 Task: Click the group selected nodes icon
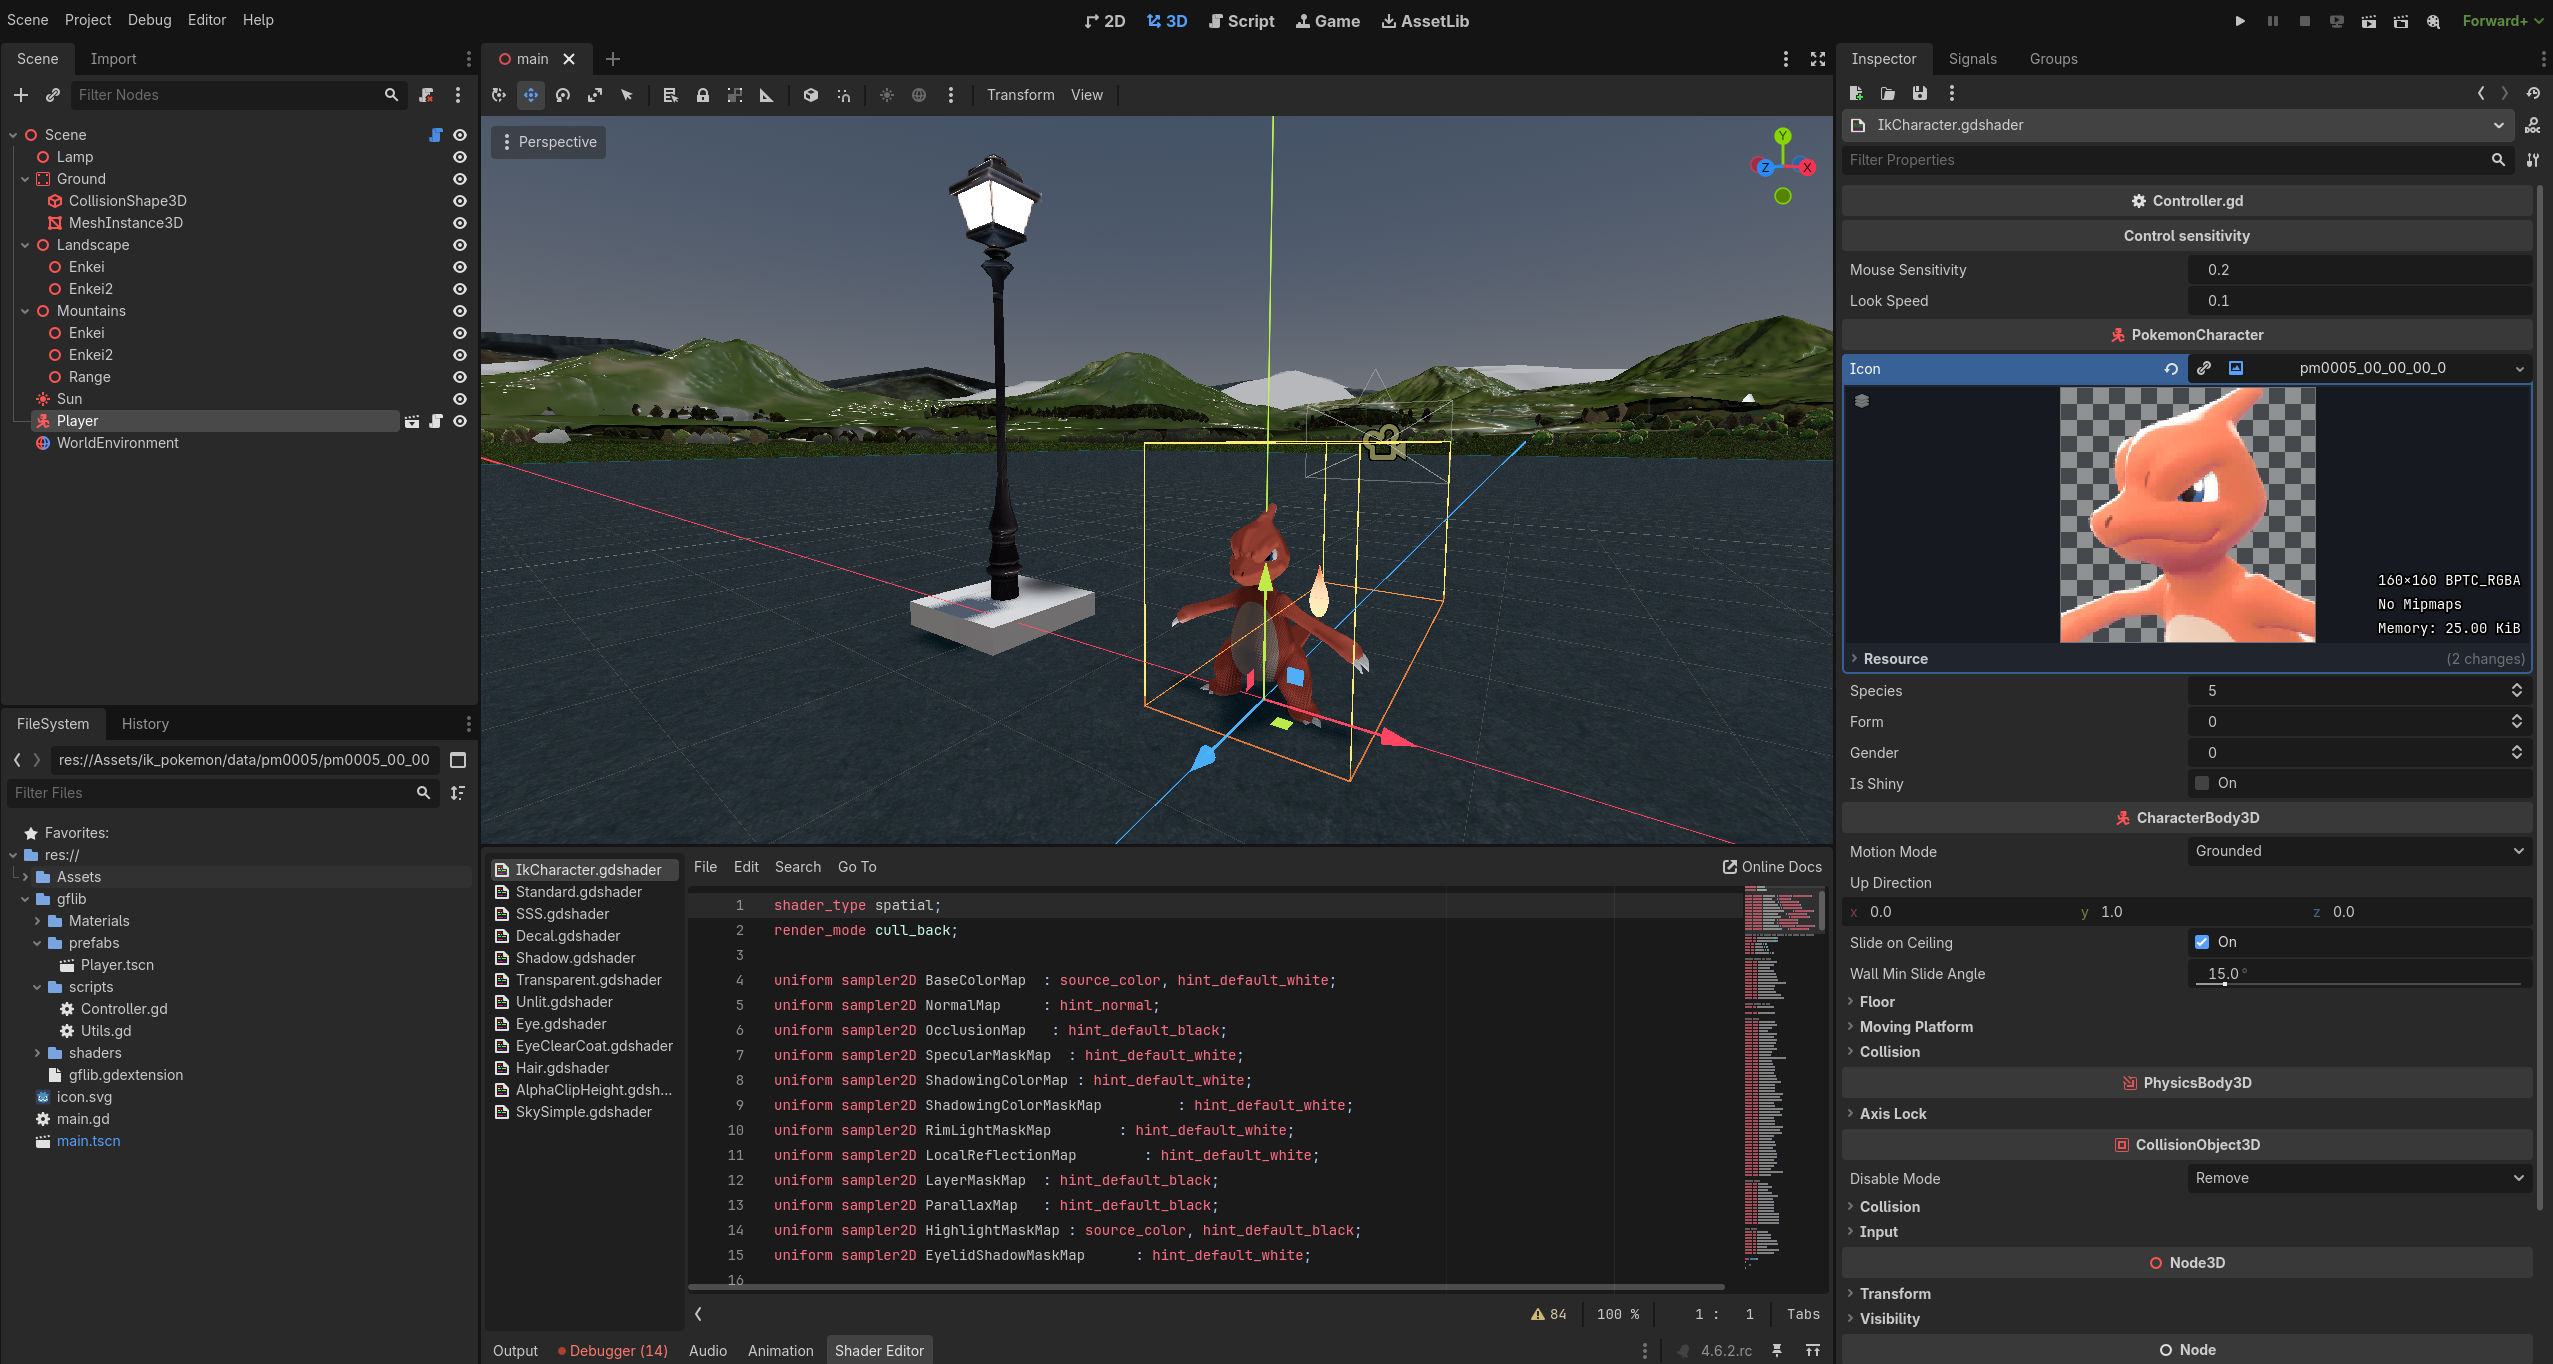735,95
